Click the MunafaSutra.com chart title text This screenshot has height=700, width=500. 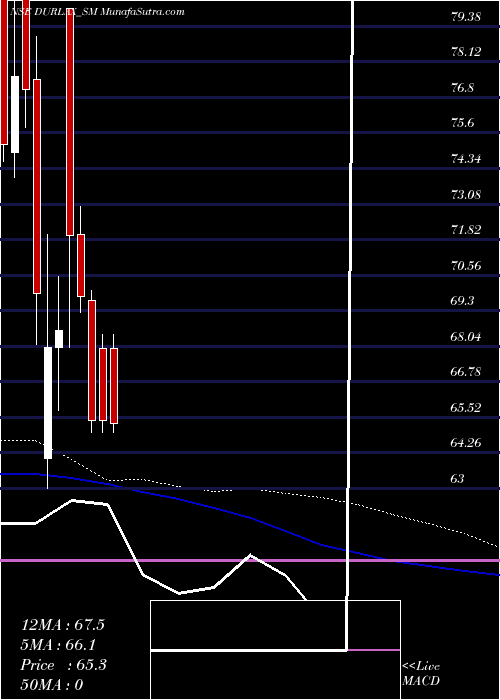[x=143, y=12]
